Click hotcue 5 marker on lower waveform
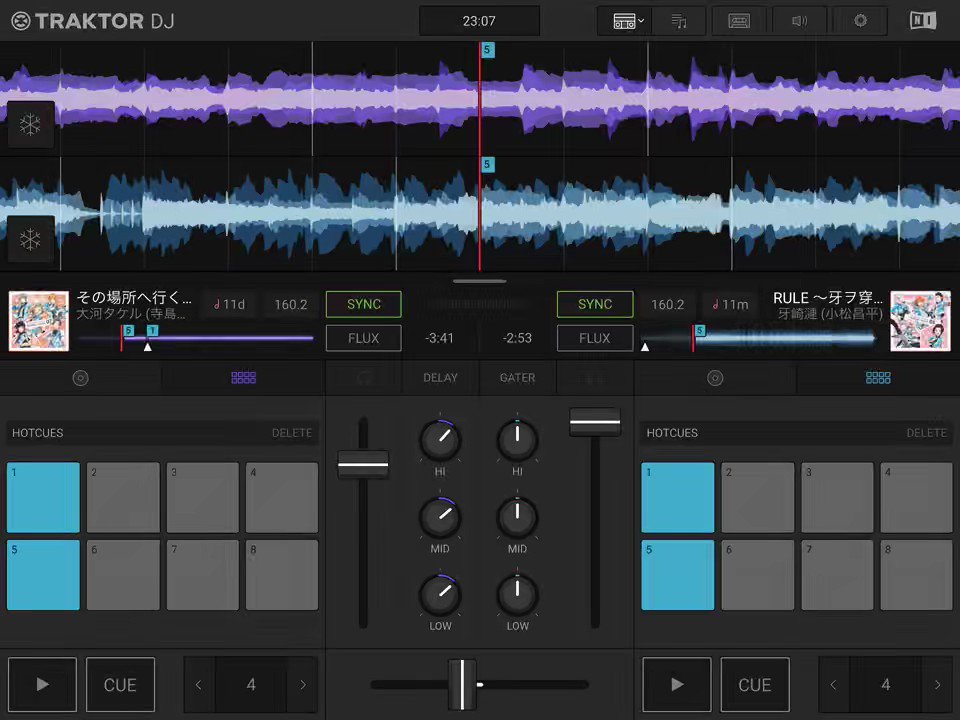This screenshot has height=720, width=960. (487, 164)
